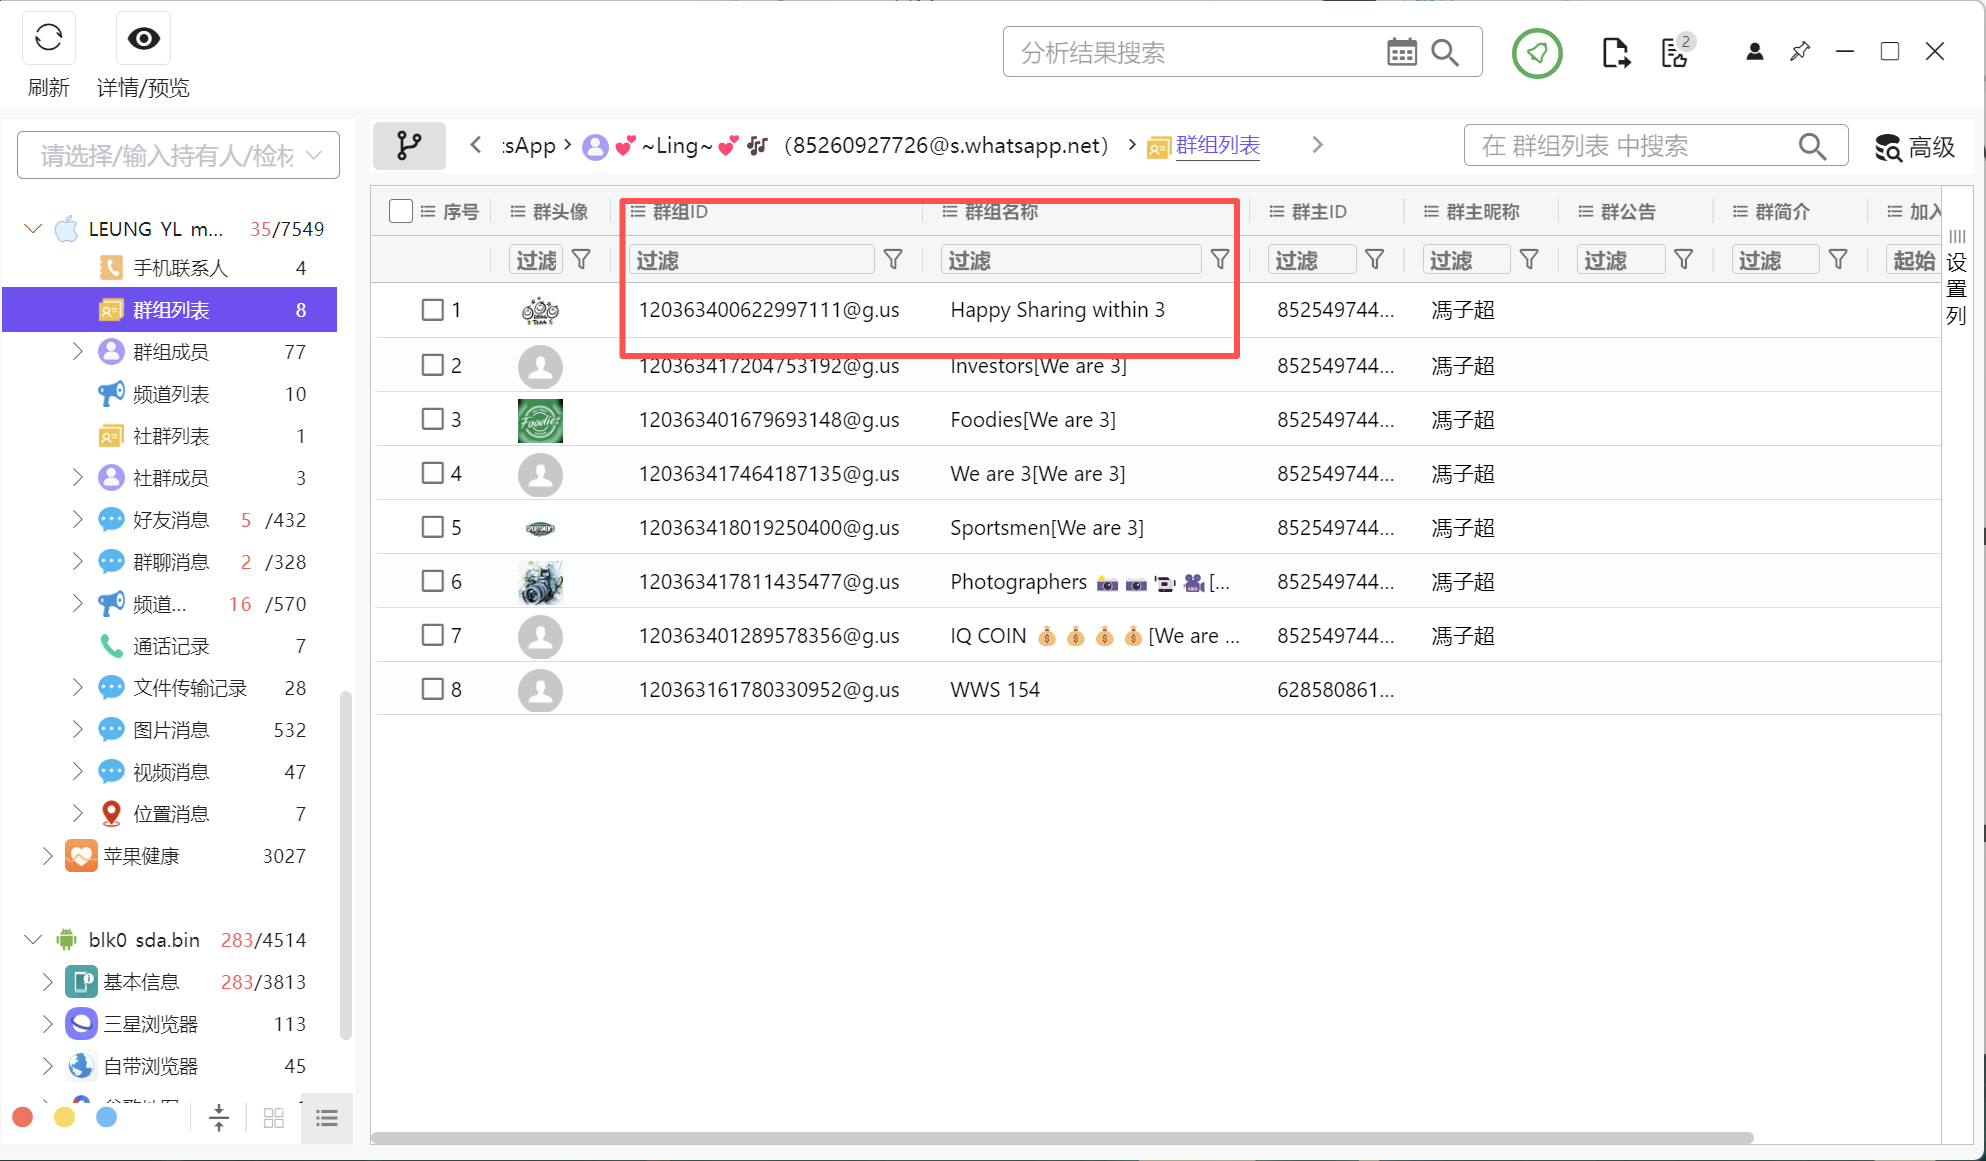Click the red color marker dot
Viewport: 1986px width, 1161px height.
point(23,1117)
